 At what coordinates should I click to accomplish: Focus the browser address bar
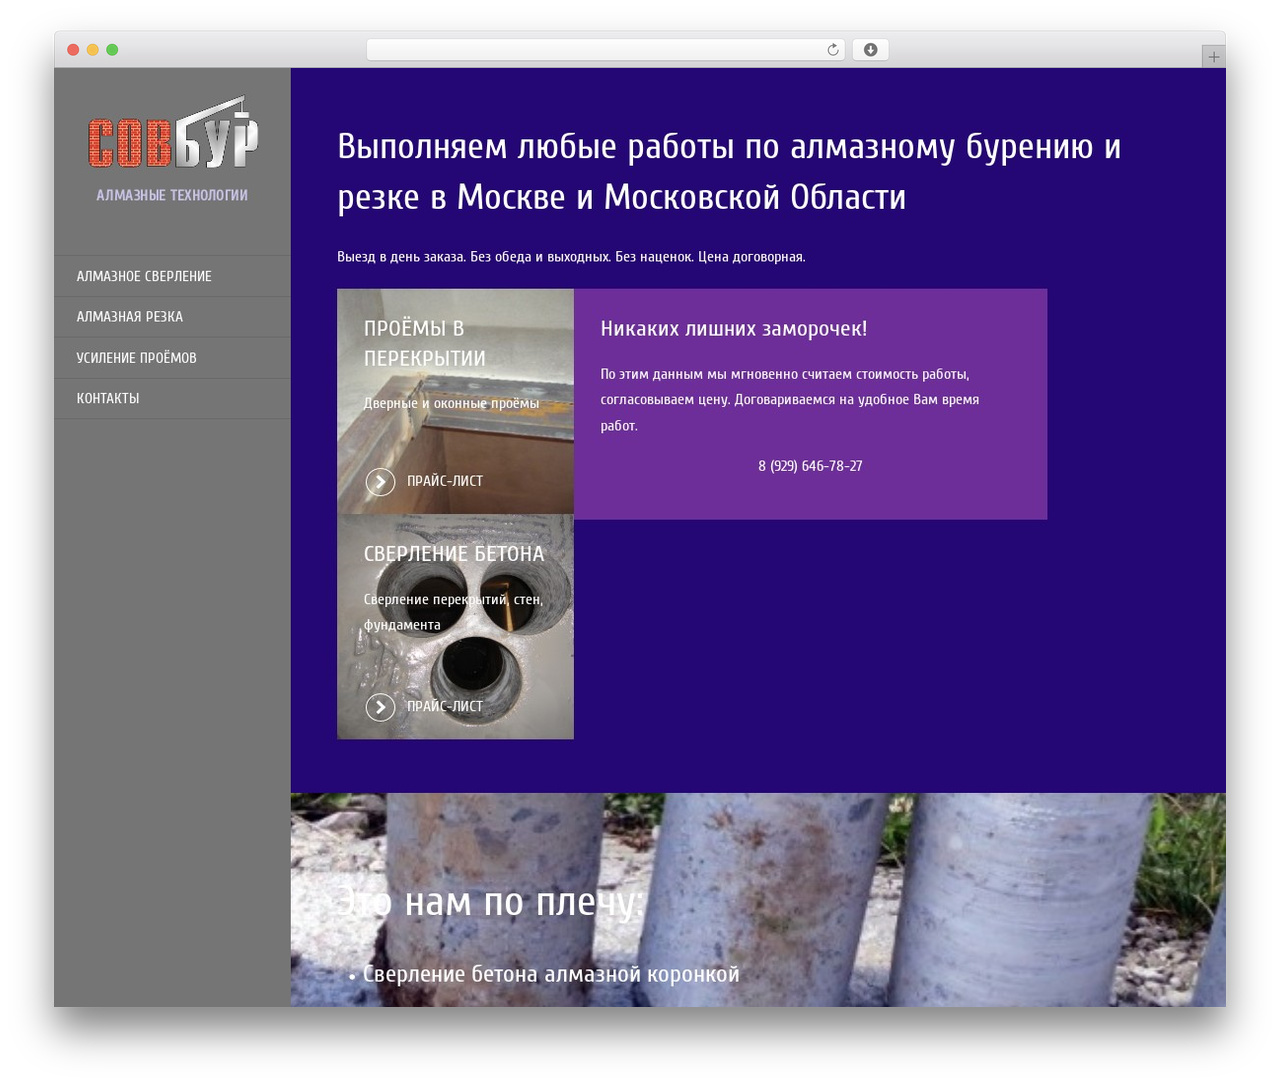(x=605, y=50)
